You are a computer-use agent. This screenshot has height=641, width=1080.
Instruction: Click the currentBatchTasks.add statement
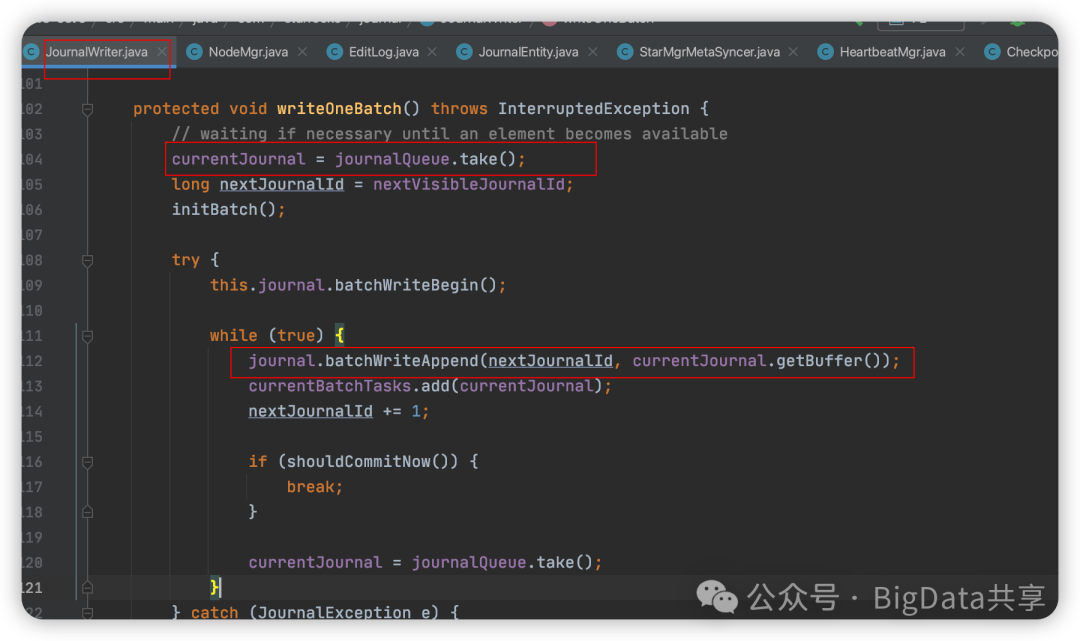pos(430,386)
